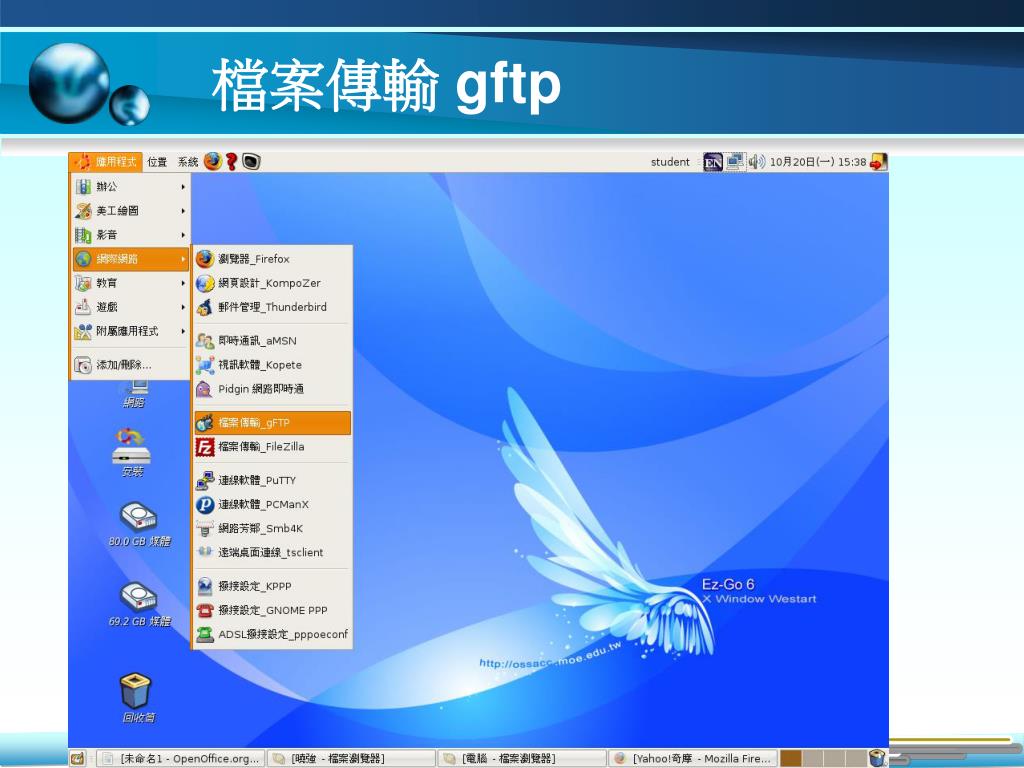Viewport: 1024px width, 768px height.
Task: Select the 69.2 GB 媒體 drive icon
Action: click(138, 604)
